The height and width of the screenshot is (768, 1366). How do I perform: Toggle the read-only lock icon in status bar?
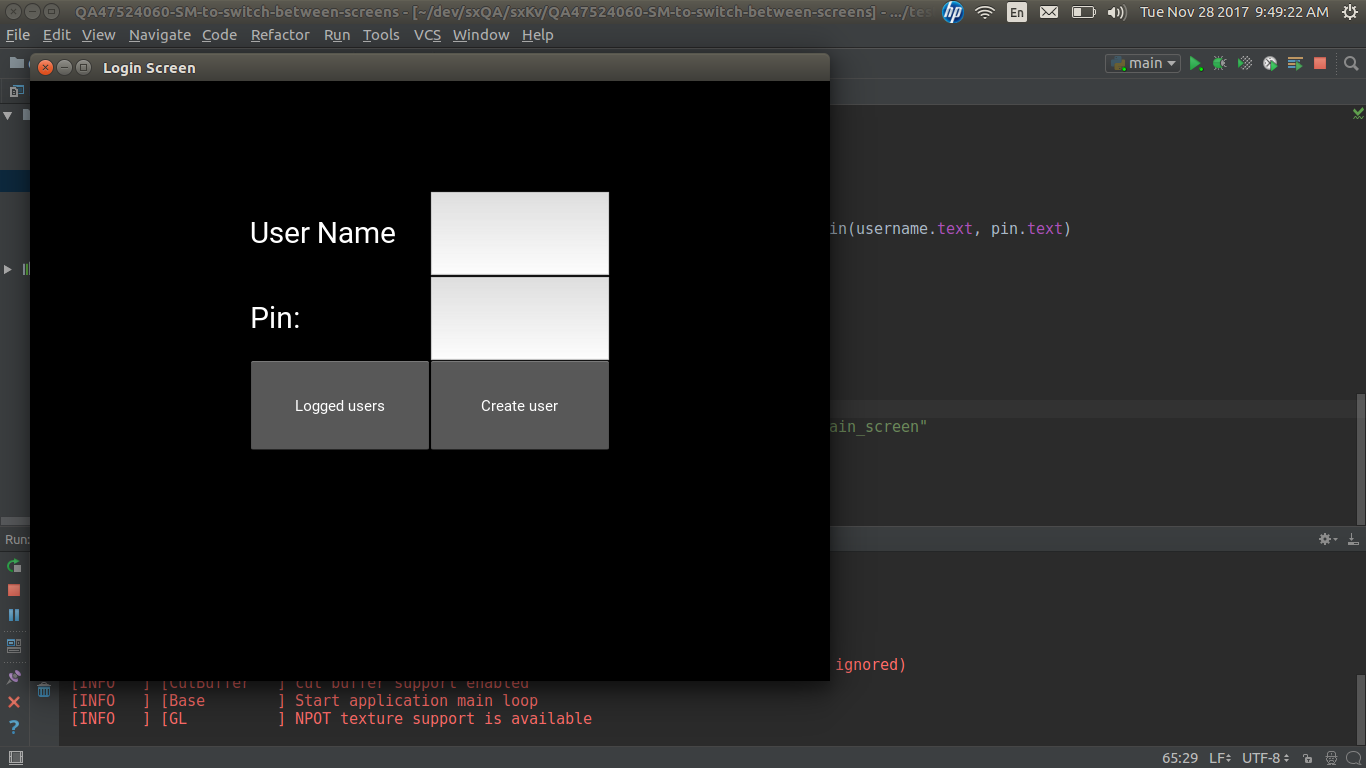pyautogui.click(x=1307, y=758)
